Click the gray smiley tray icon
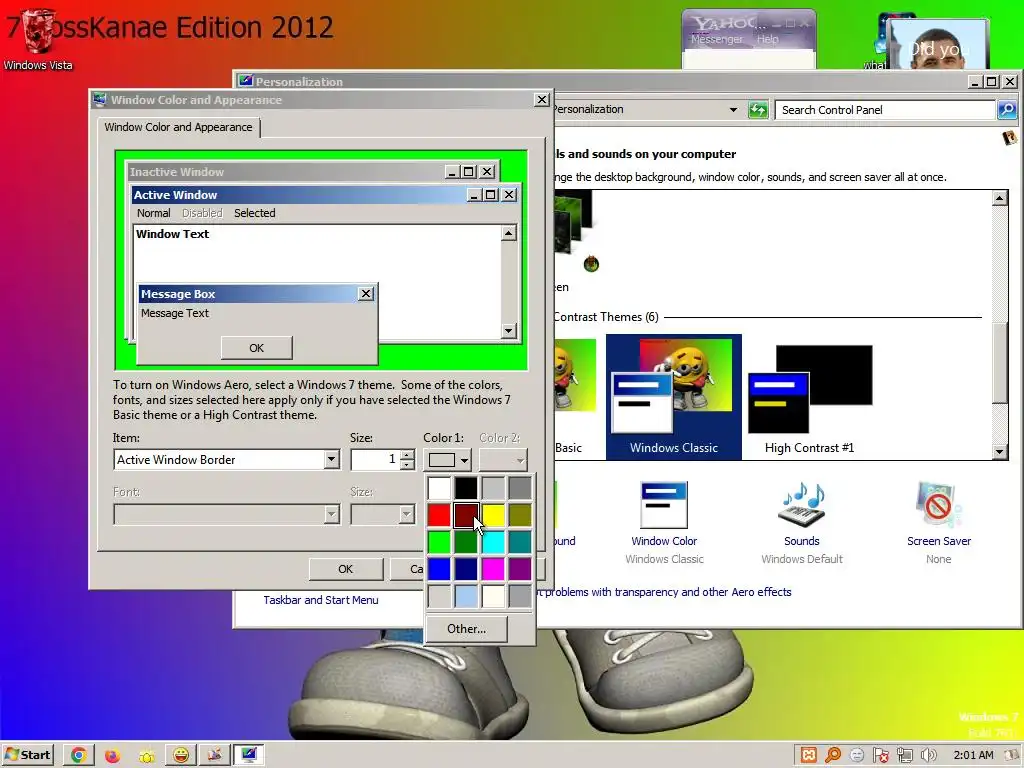 857,755
